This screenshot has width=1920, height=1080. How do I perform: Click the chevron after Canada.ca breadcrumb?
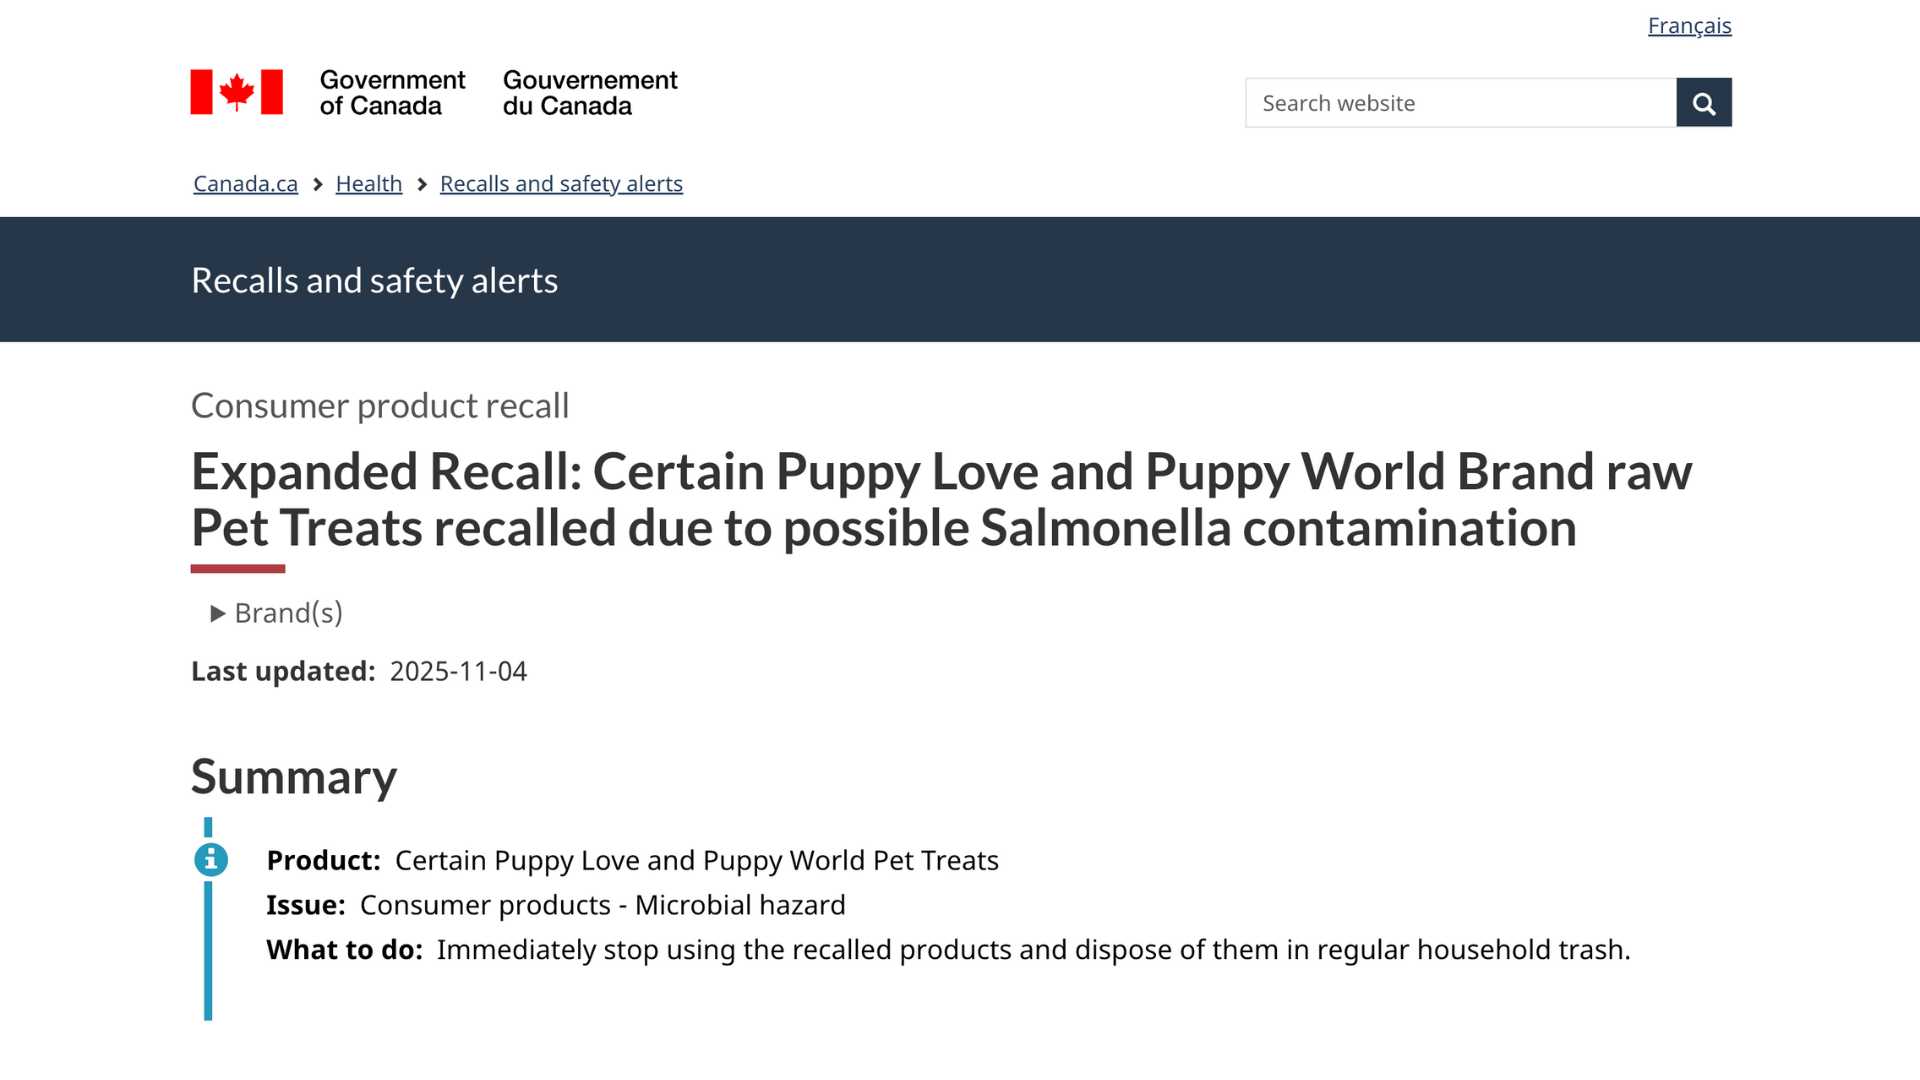click(x=318, y=185)
